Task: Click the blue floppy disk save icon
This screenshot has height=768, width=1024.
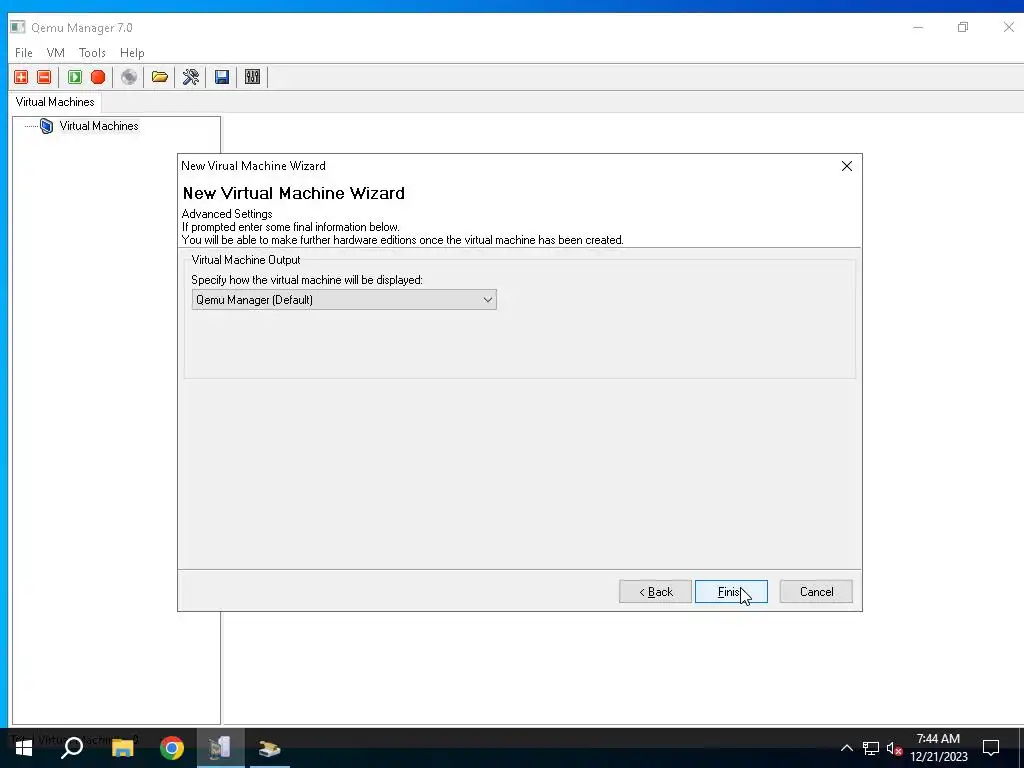Action: pos(221,77)
